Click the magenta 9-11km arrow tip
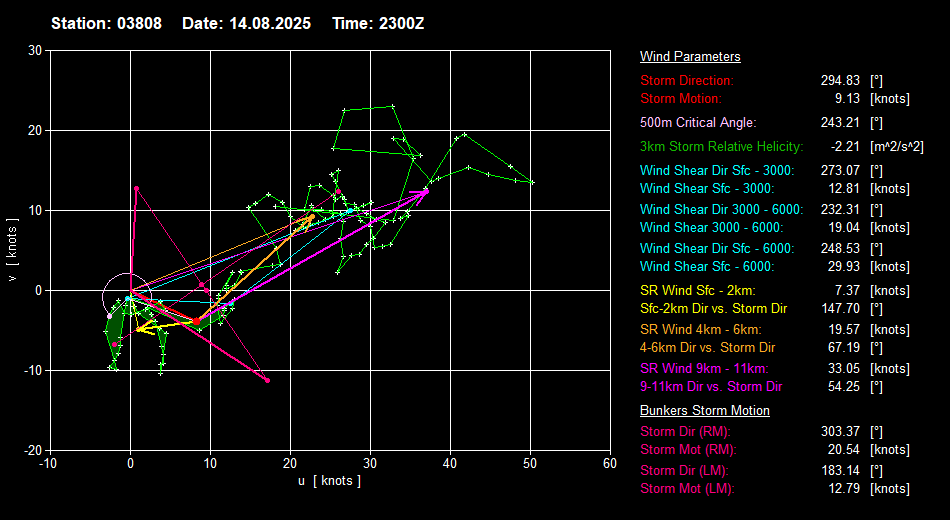 coord(426,192)
